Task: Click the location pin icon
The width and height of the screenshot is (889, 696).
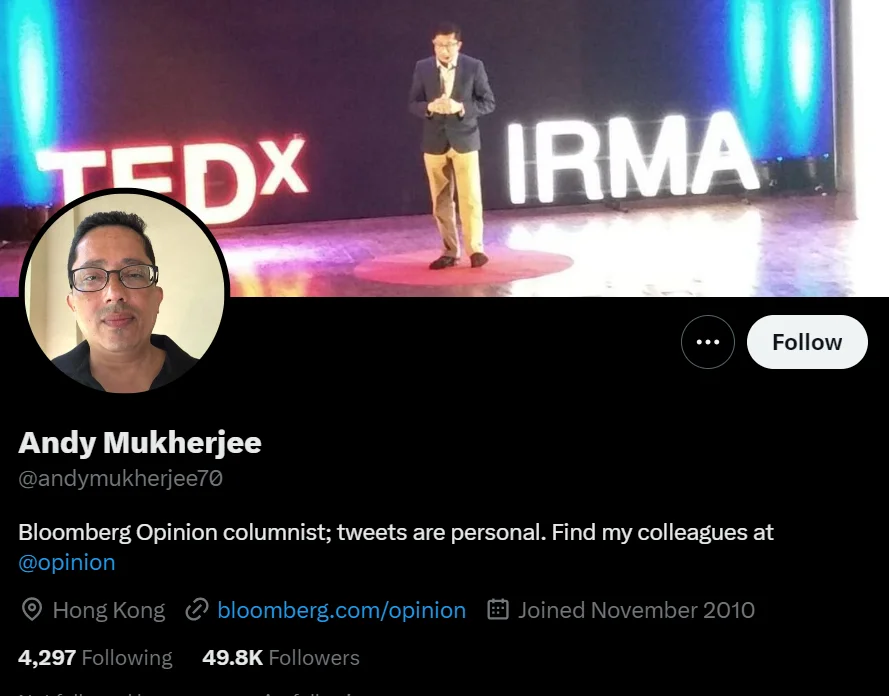Action: point(32,610)
